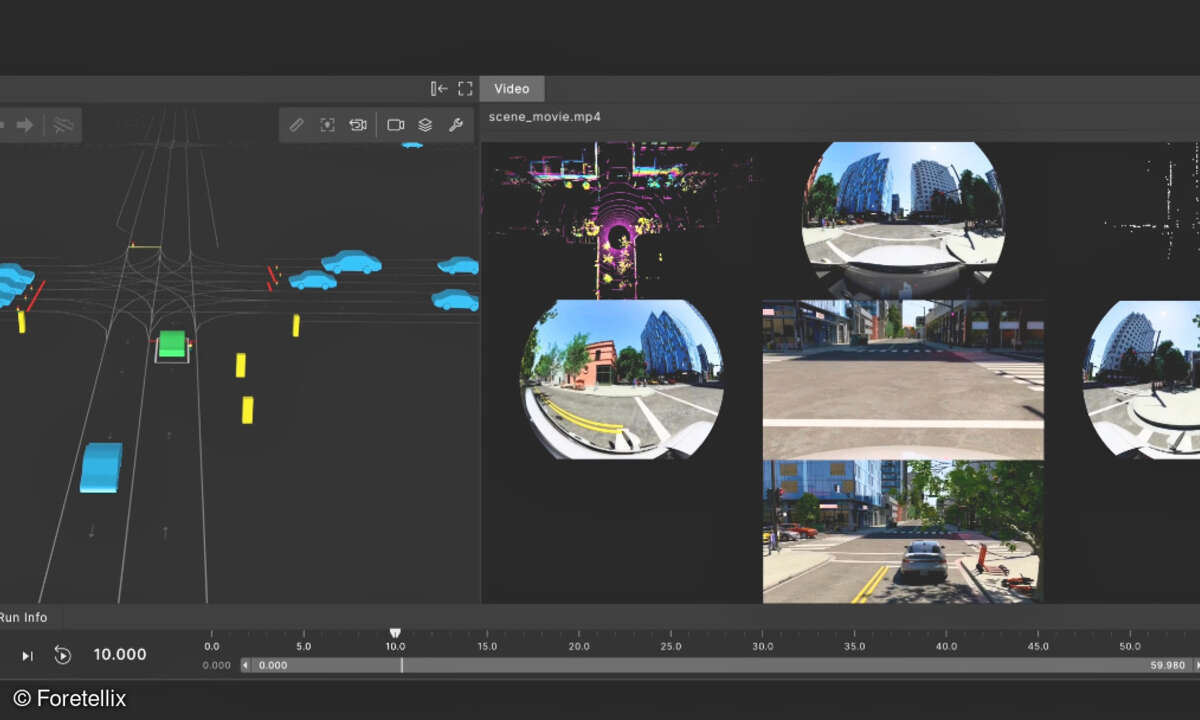Open the Run Info tab
The height and width of the screenshot is (720, 1200).
23,617
